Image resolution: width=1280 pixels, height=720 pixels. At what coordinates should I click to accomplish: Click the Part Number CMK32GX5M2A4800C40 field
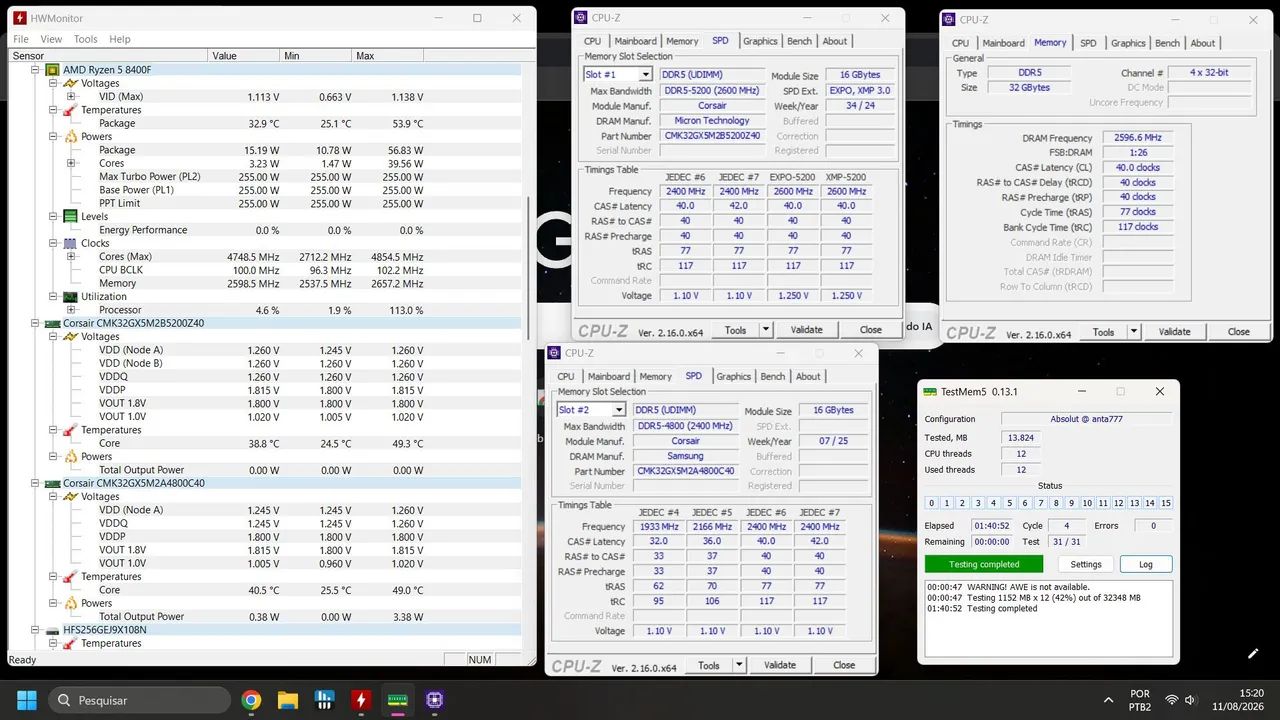tap(686, 471)
